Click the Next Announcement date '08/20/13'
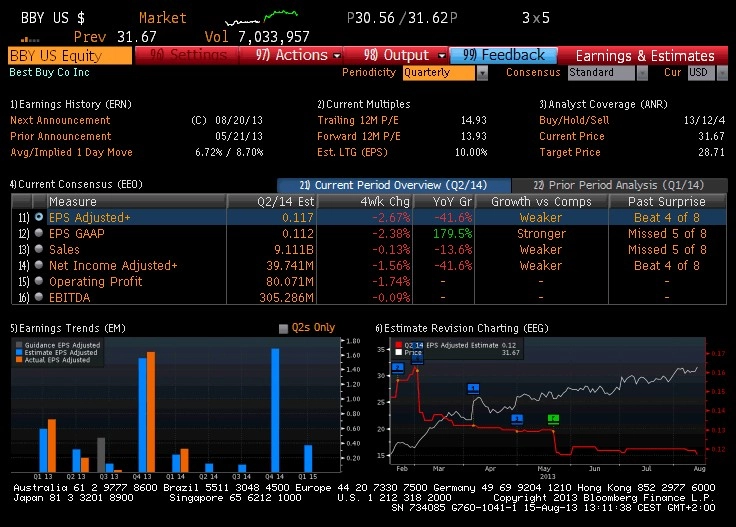This screenshot has height=527, width=736. pos(238,120)
